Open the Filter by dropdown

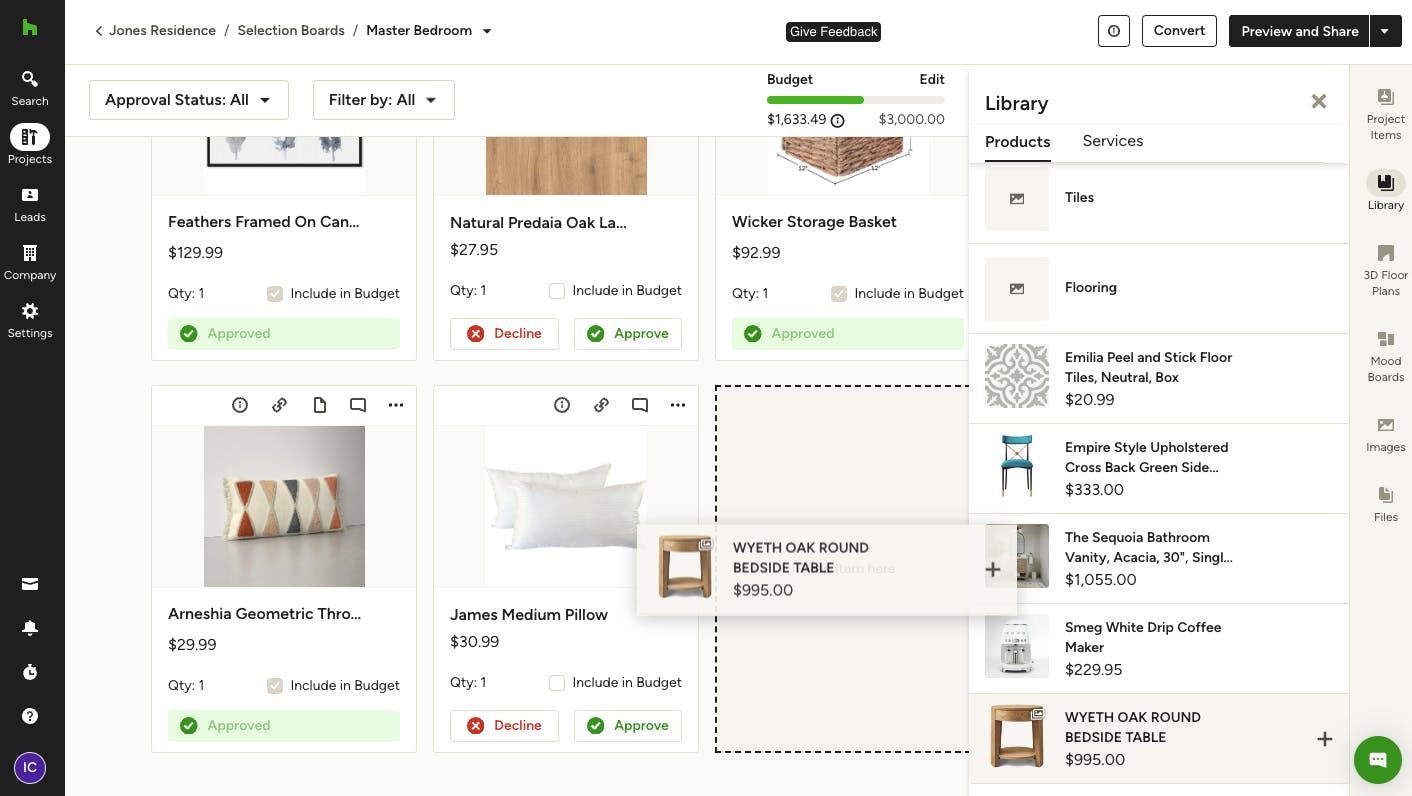(x=383, y=100)
